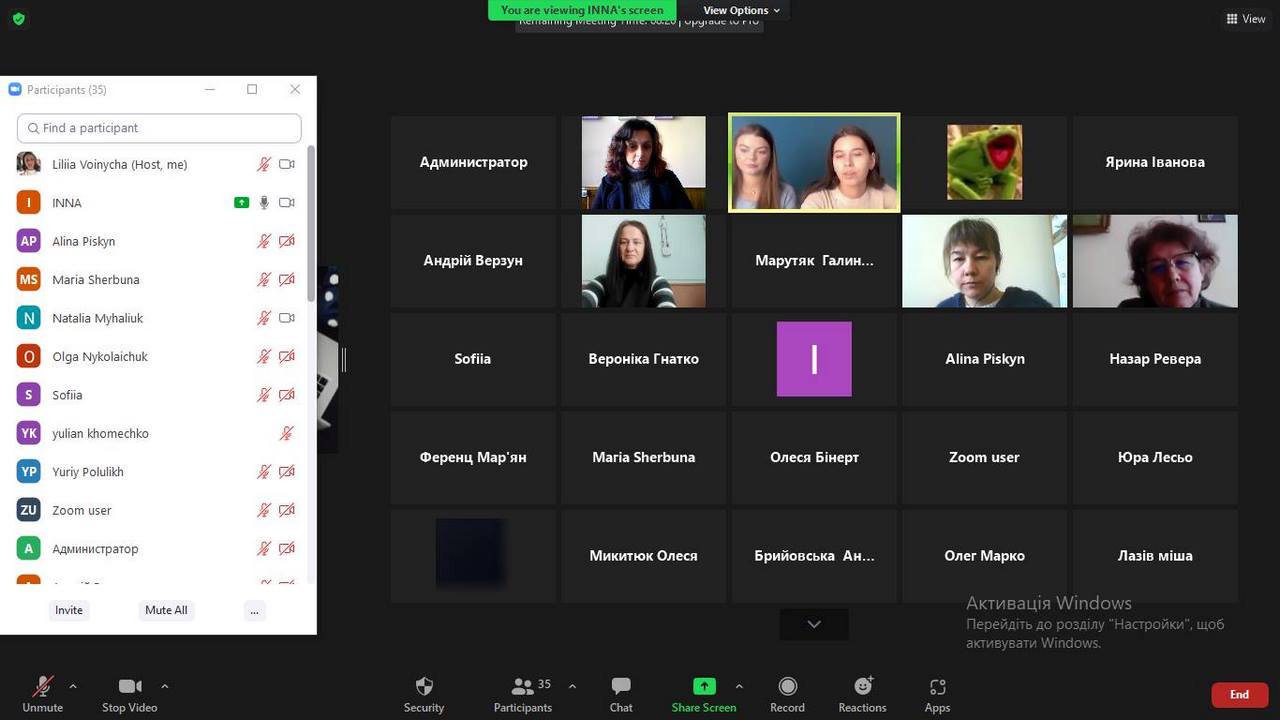
Task: Click Alina Piskyn's AP avatar
Action: pos(28,241)
